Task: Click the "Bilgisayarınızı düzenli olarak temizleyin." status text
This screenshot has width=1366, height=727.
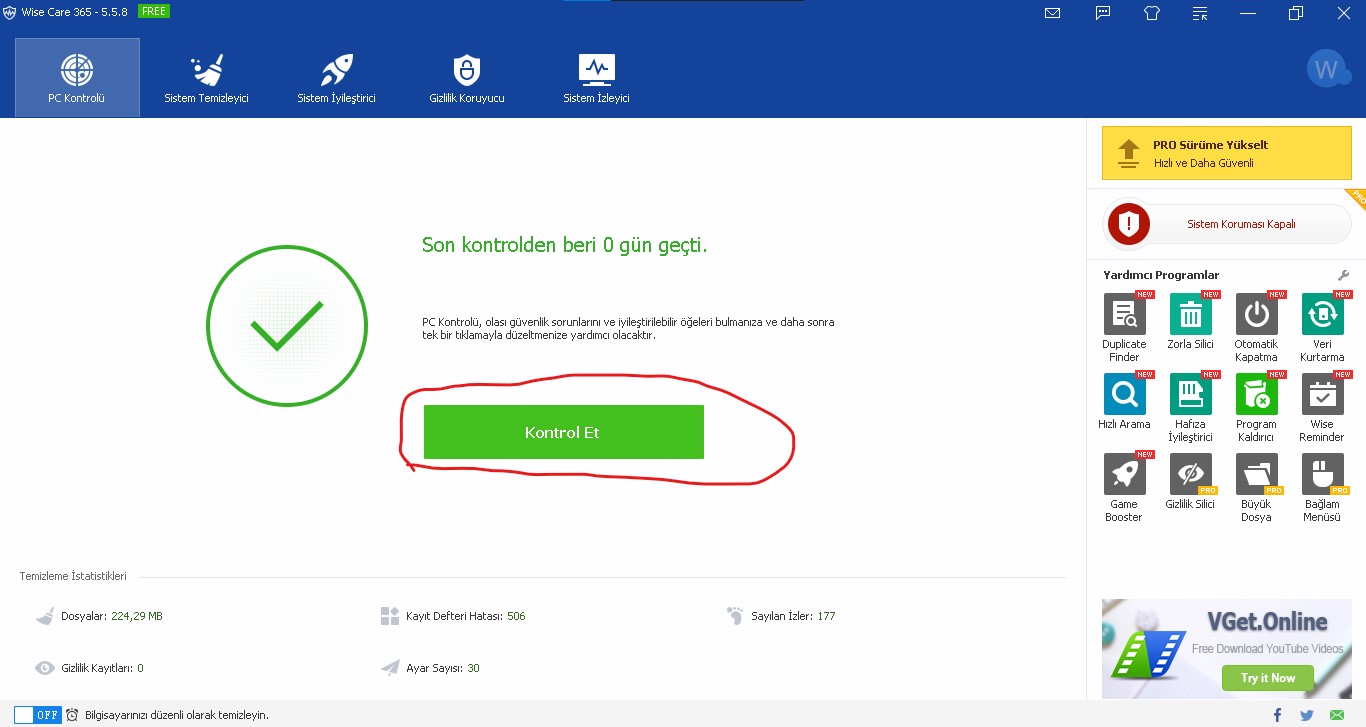Action: [177, 715]
